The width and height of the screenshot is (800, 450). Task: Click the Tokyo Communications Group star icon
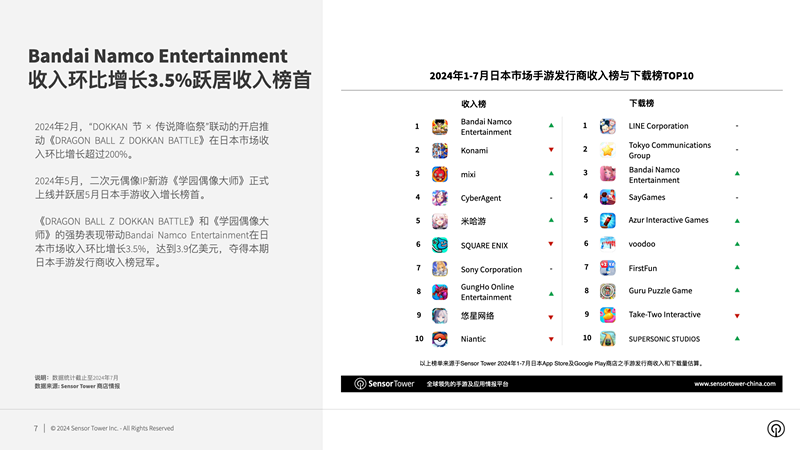tap(608, 150)
